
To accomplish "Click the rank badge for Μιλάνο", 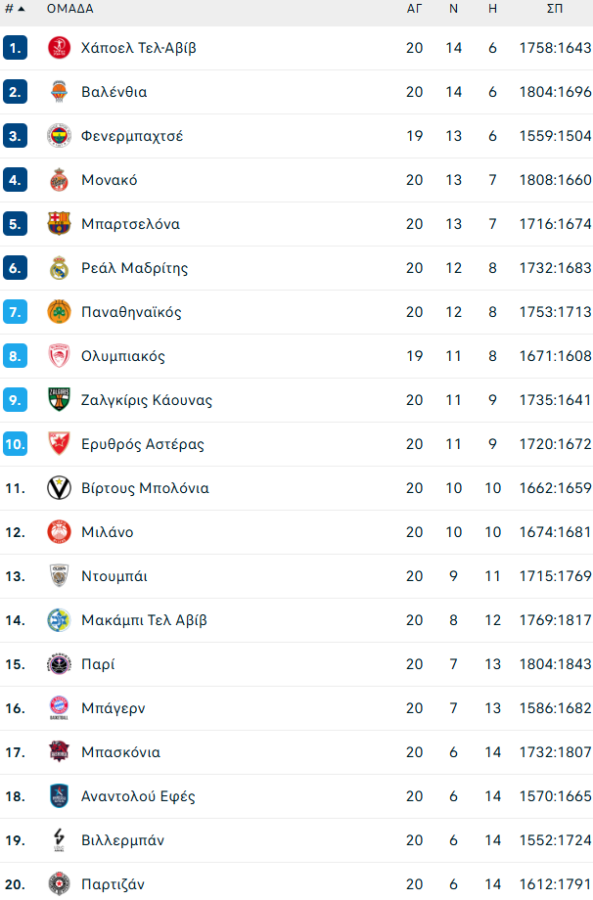I will tap(14, 532).
